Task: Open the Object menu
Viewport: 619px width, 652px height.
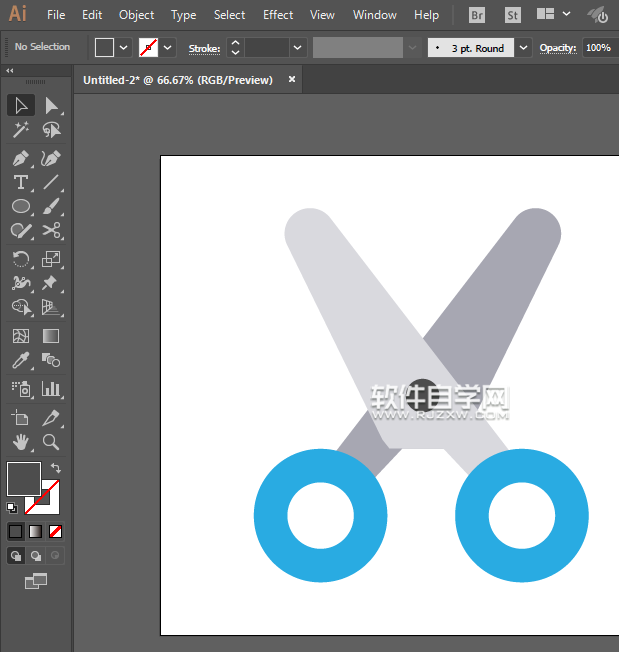Action: click(136, 15)
